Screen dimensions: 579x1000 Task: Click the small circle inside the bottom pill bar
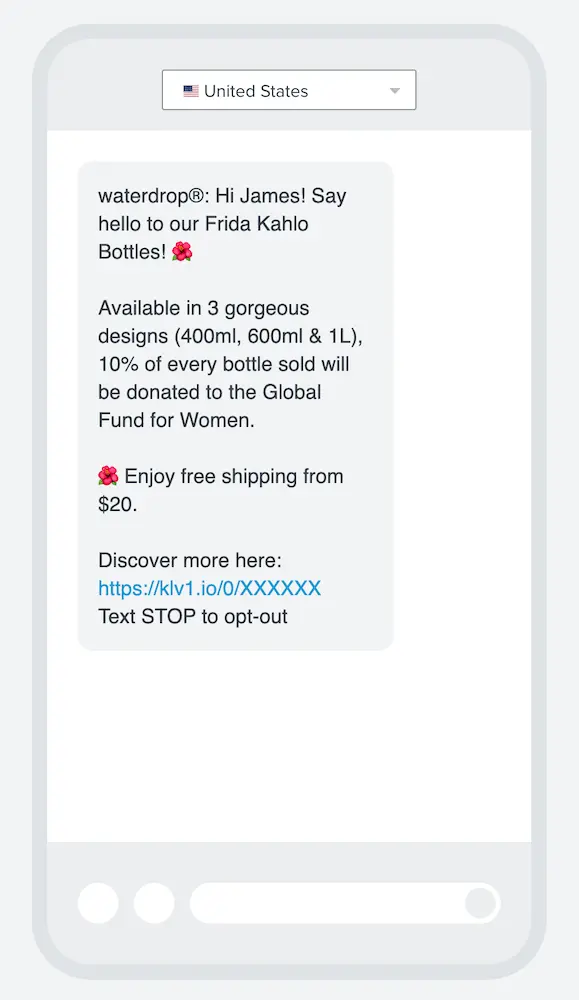tap(481, 902)
